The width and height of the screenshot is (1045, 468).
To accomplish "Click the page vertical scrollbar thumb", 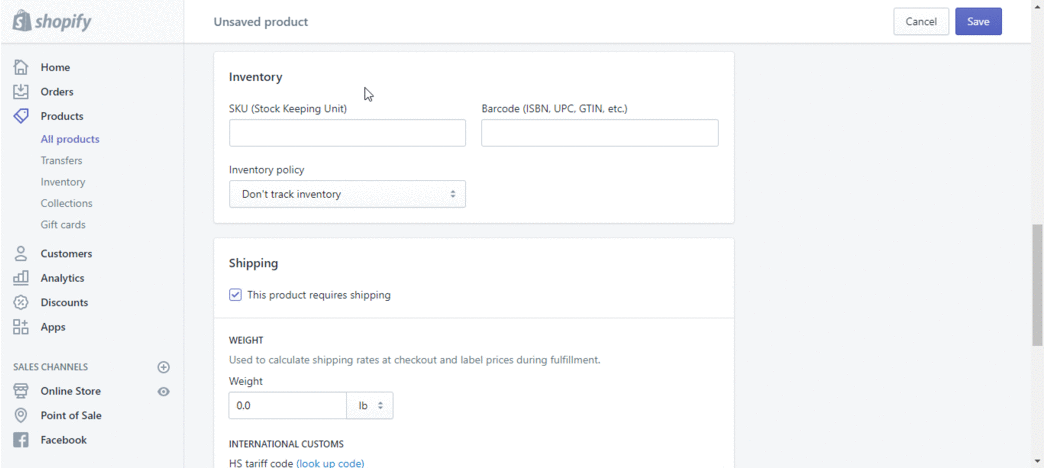I will 1038,285.
